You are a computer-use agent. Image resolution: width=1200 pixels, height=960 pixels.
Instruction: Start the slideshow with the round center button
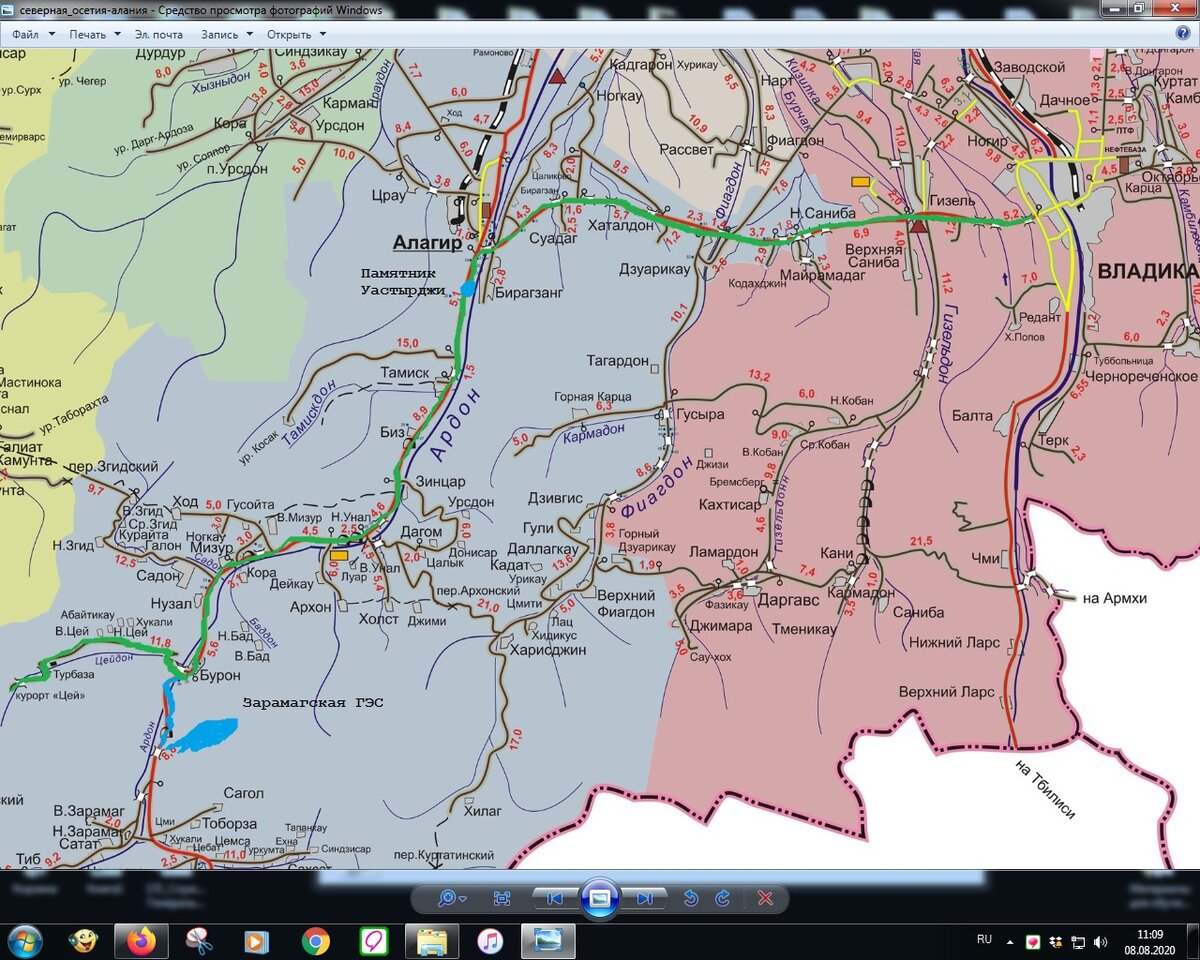click(600, 898)
